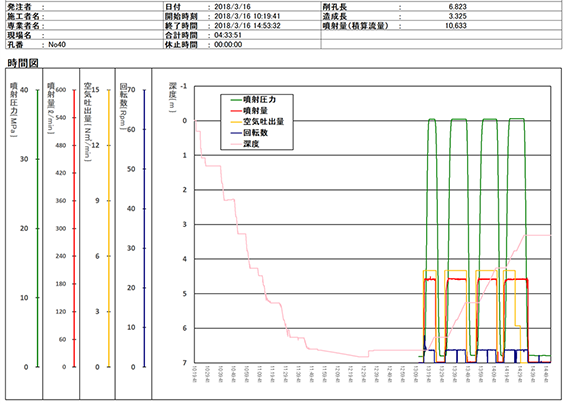This screenshot has width=570, height=404.
Task: Select the 空気吐出量[Nm³/min] vertical axis title
Action: (88, 122)
